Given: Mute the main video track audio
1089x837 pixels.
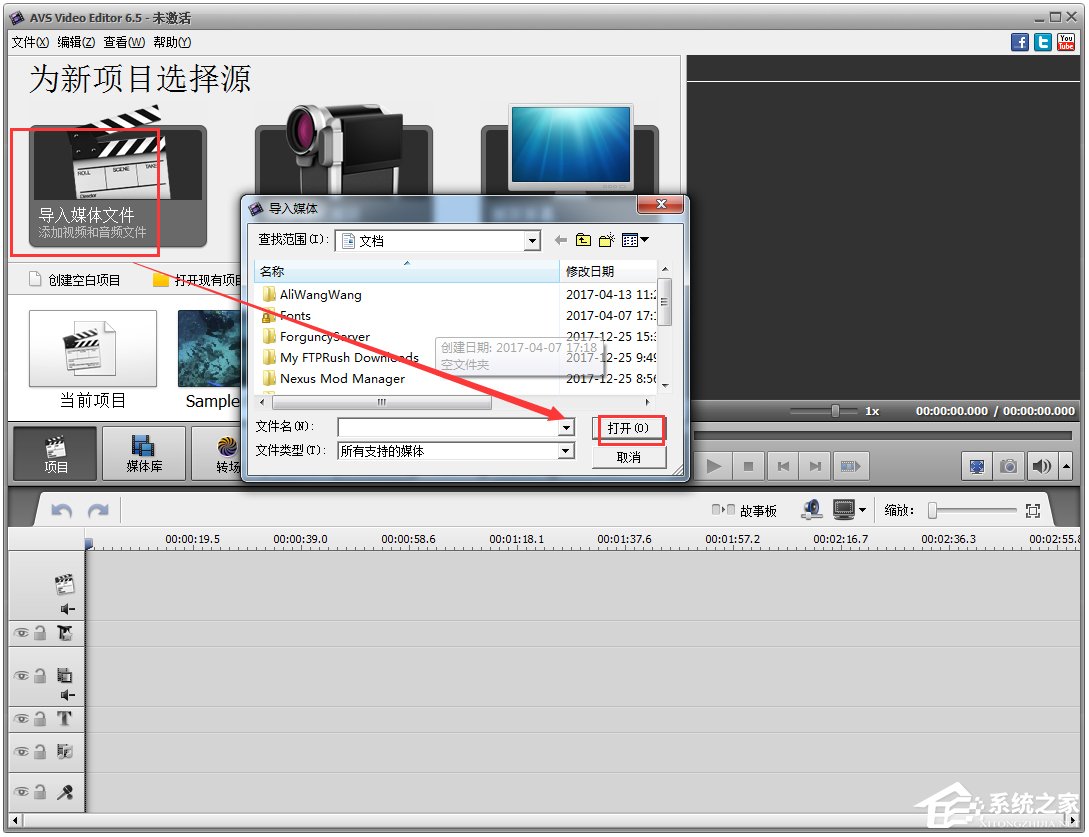Looking at the screenshot, I should point(67,609).
